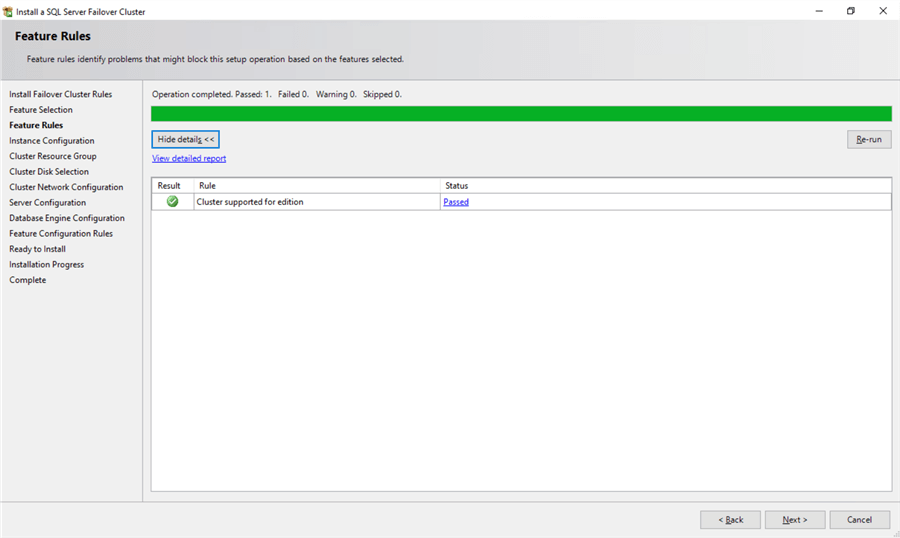Proceed with the Next button
Viewport: 900px width, 538px height.
pyautogui.click(x=795, y=520)
